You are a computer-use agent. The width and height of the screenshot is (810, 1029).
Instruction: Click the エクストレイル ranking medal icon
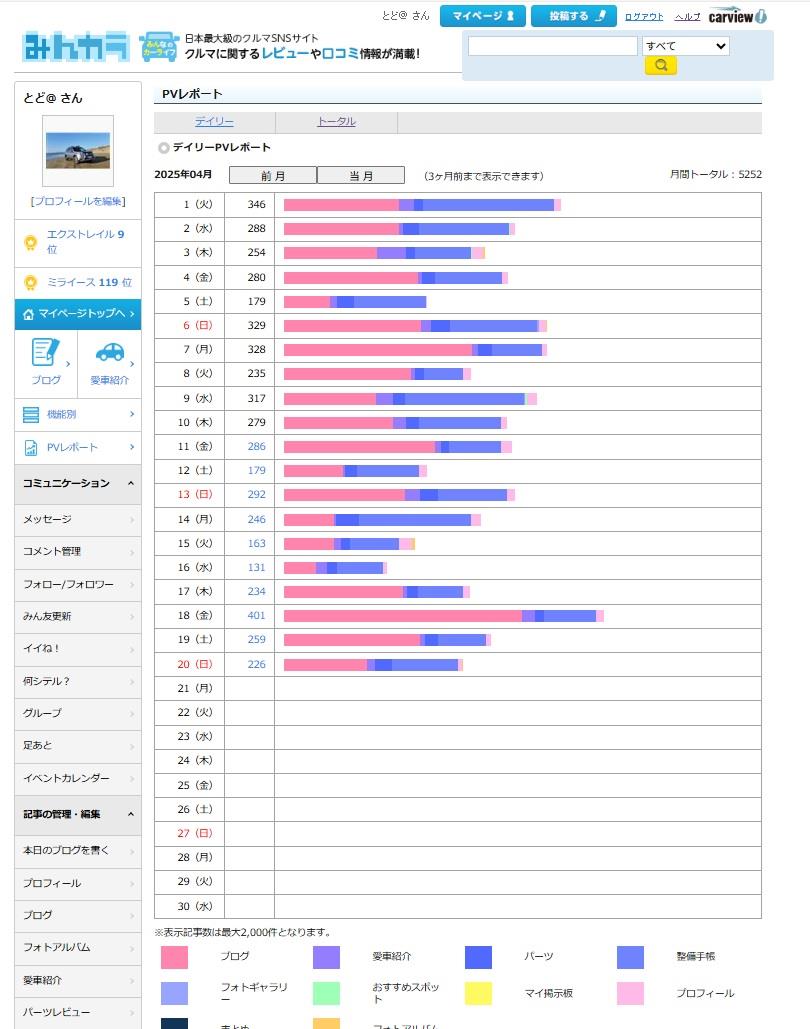click(30, 243)
